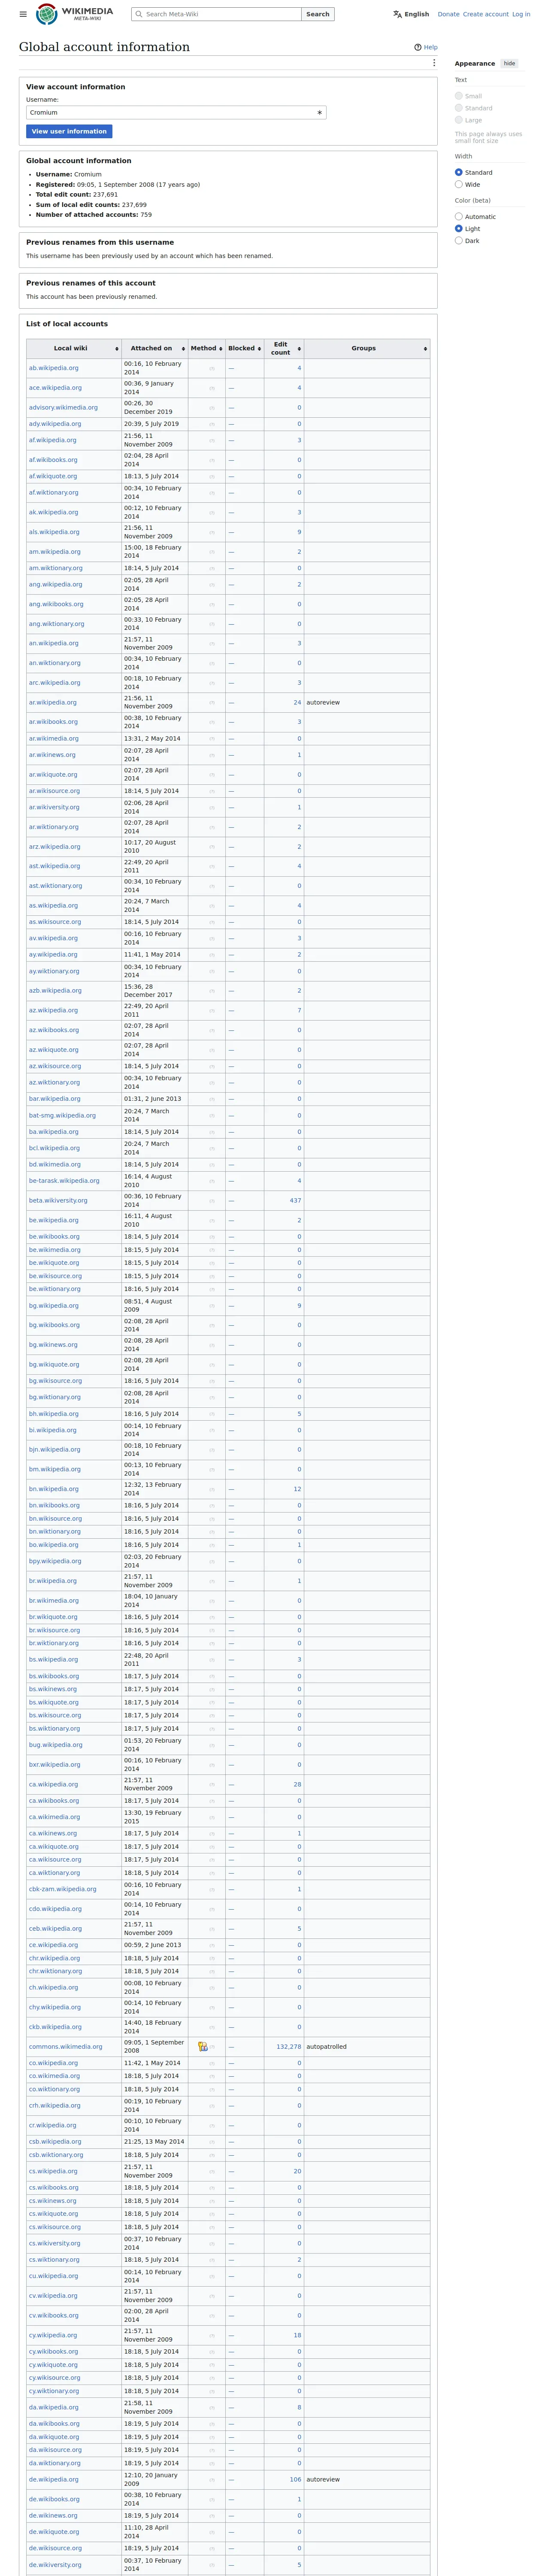Screen dimensions: 551x2576
Task: Select the Wide width option
Action: point(459,184)
